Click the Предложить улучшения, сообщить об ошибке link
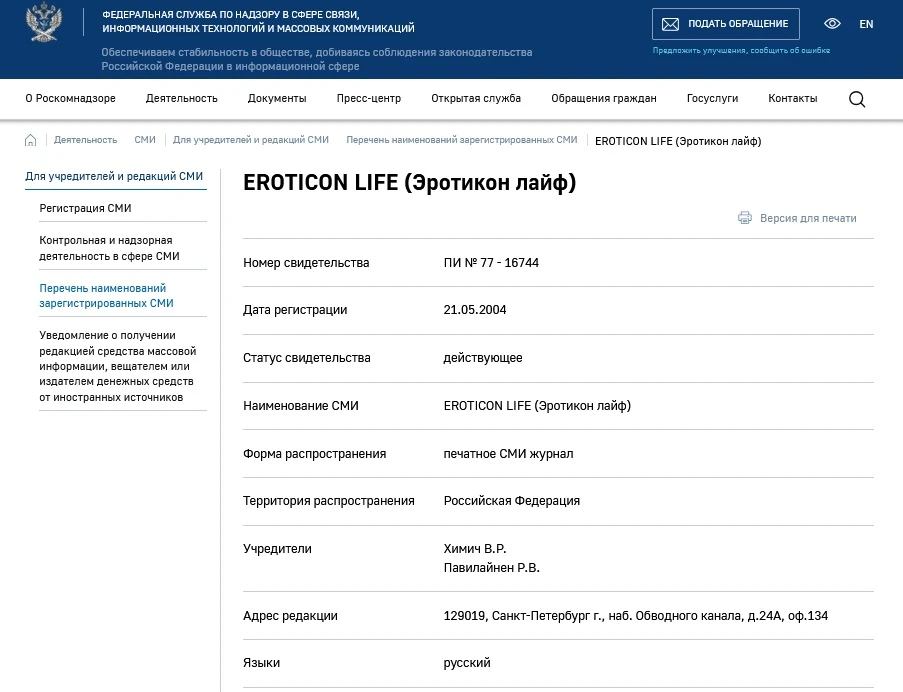This screenshot has width=903, height=692. pyautogui.click(x=741, y=51)
